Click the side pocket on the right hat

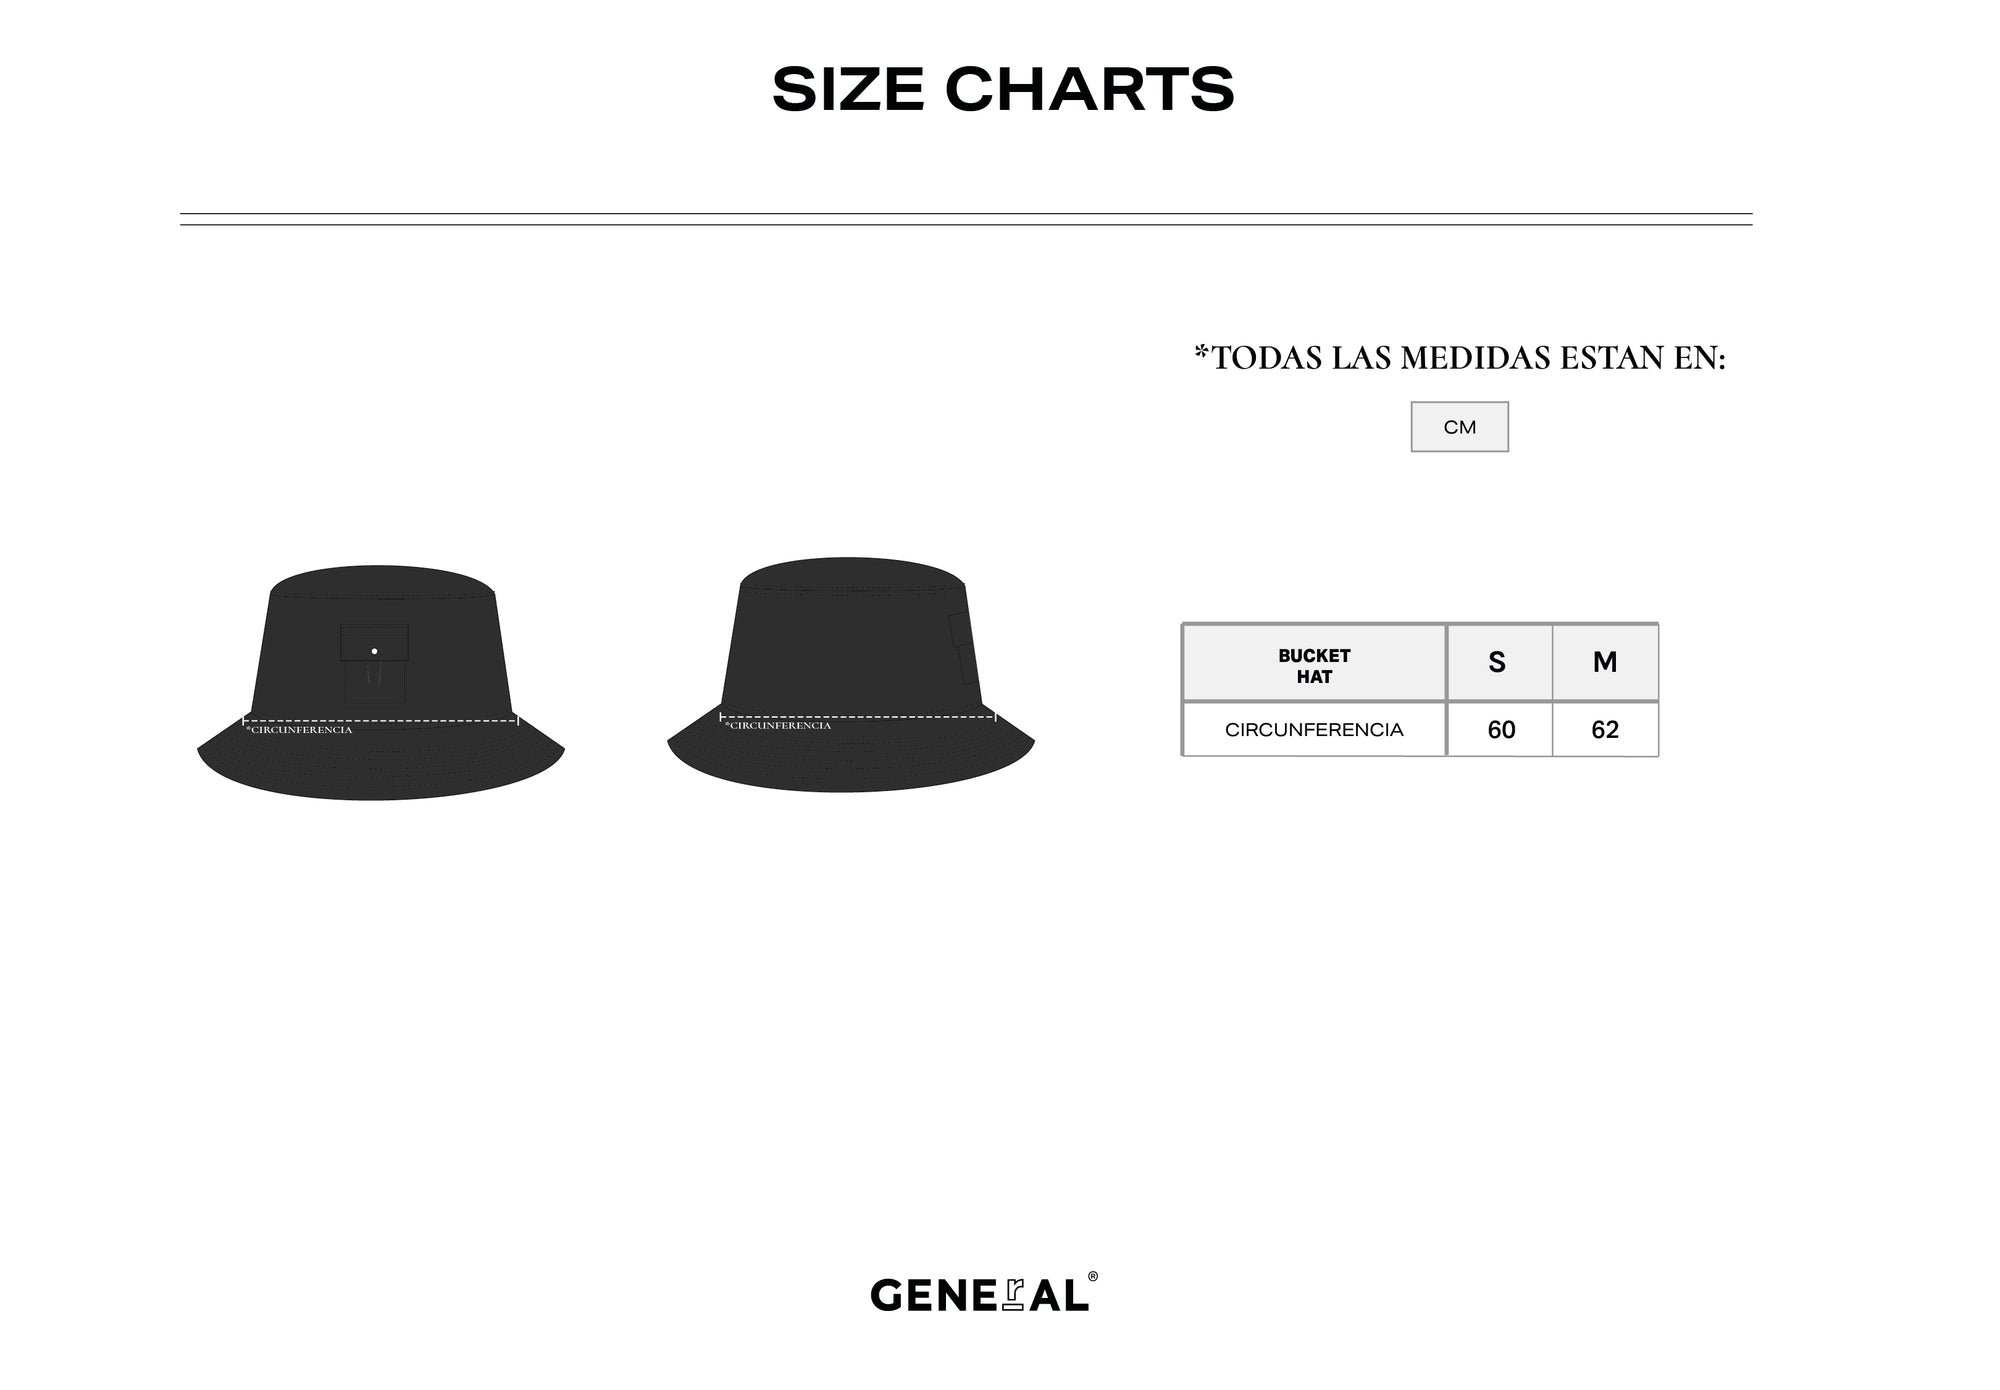[960, 648]
